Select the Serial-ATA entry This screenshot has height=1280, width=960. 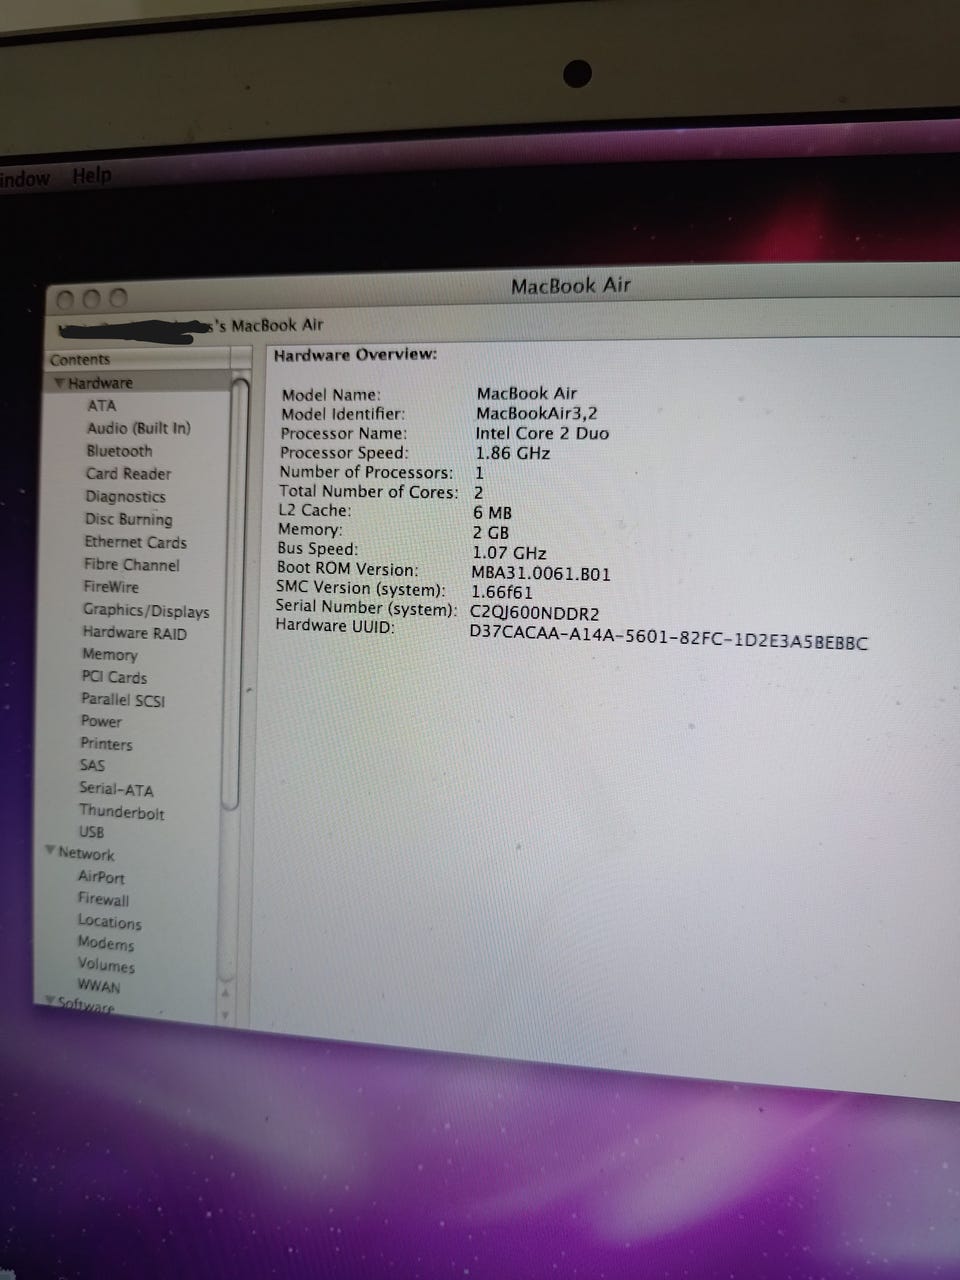116,789
